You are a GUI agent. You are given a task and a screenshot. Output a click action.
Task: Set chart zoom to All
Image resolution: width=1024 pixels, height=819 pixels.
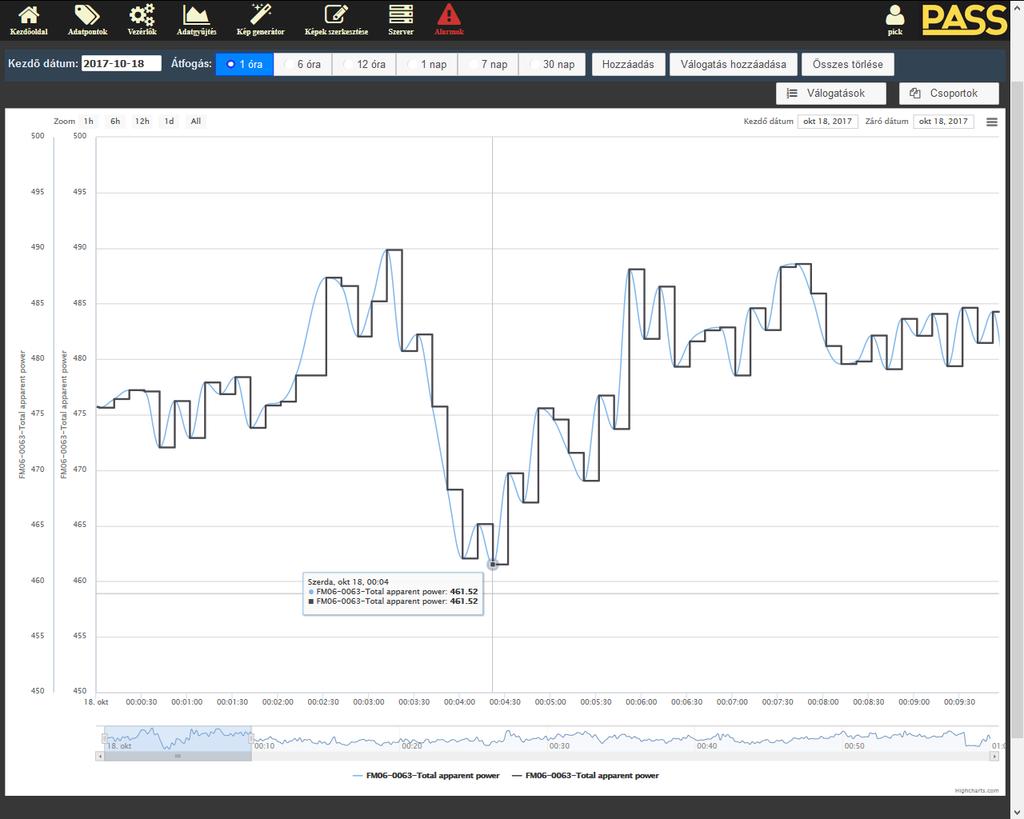point(196,121)
